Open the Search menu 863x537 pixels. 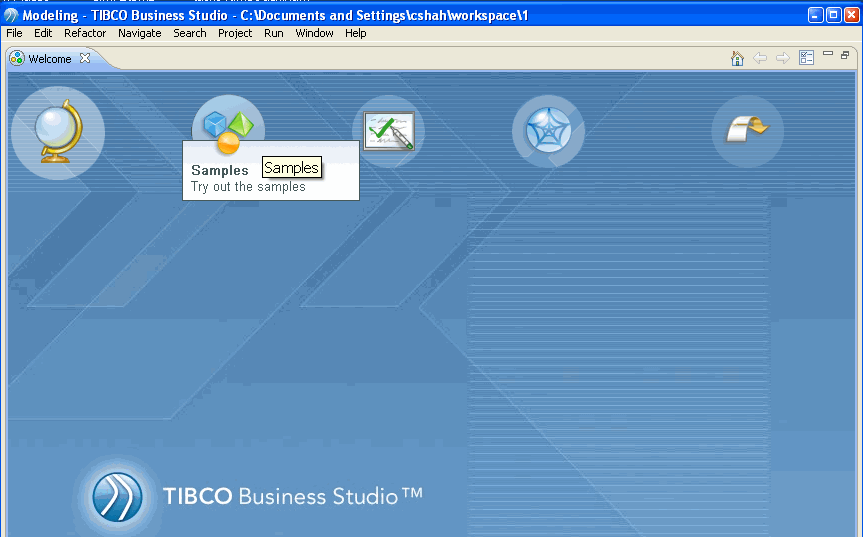[x=190, y=33]
